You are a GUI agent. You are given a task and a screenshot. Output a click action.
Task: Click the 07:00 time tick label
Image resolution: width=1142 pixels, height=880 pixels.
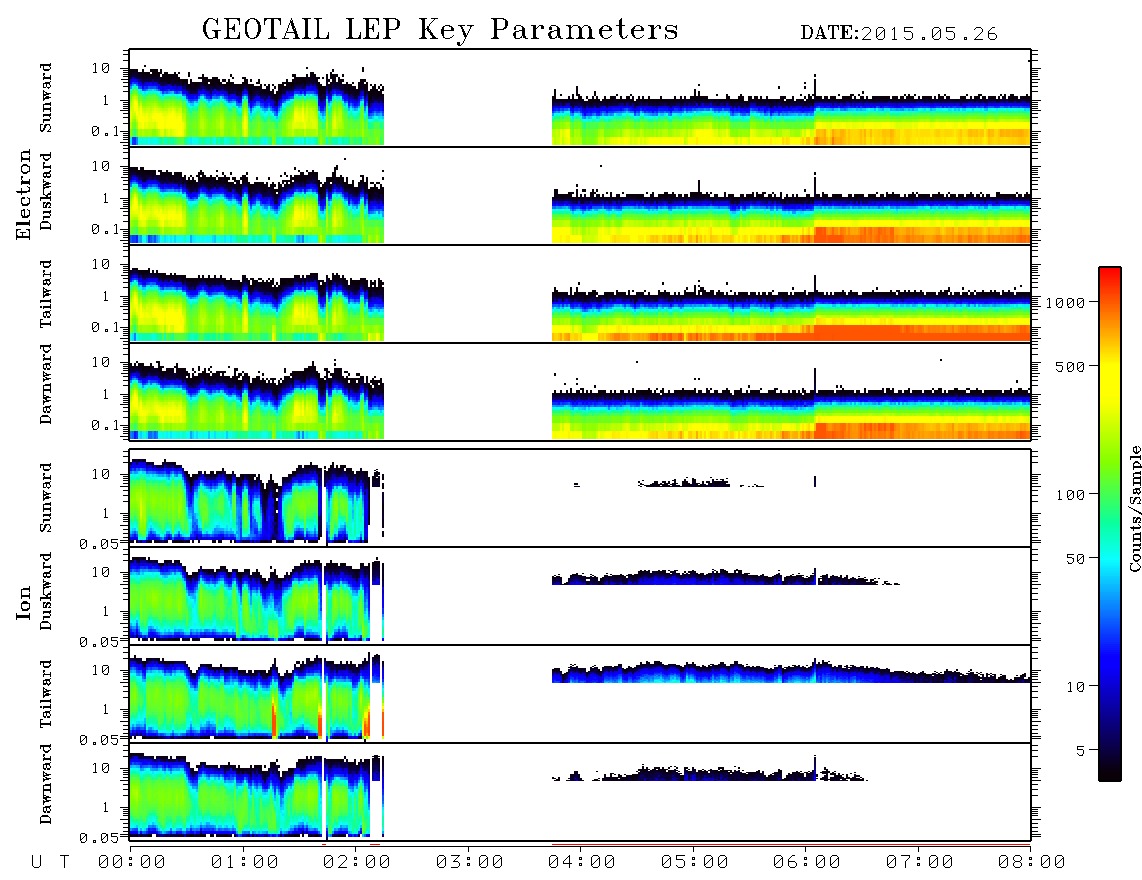[920, 862]
